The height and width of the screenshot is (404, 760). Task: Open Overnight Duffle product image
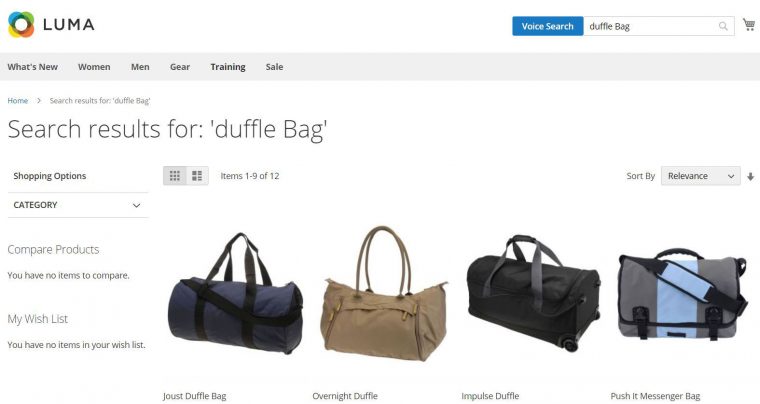(x=384, y=294)
